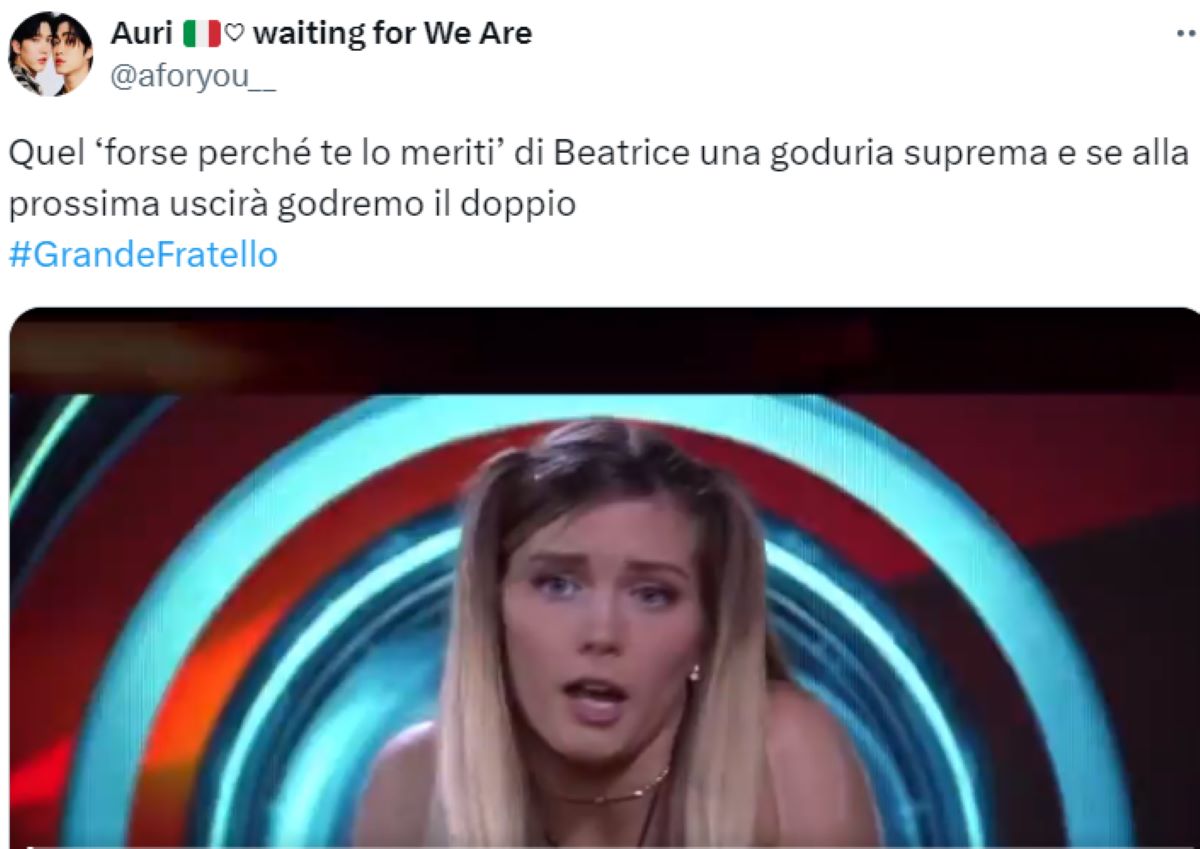The width and height of the screenshot is (1200, 849).
Task: Click the line 'prossima uscirà godremo il doppio'
Action: [292, 204]
